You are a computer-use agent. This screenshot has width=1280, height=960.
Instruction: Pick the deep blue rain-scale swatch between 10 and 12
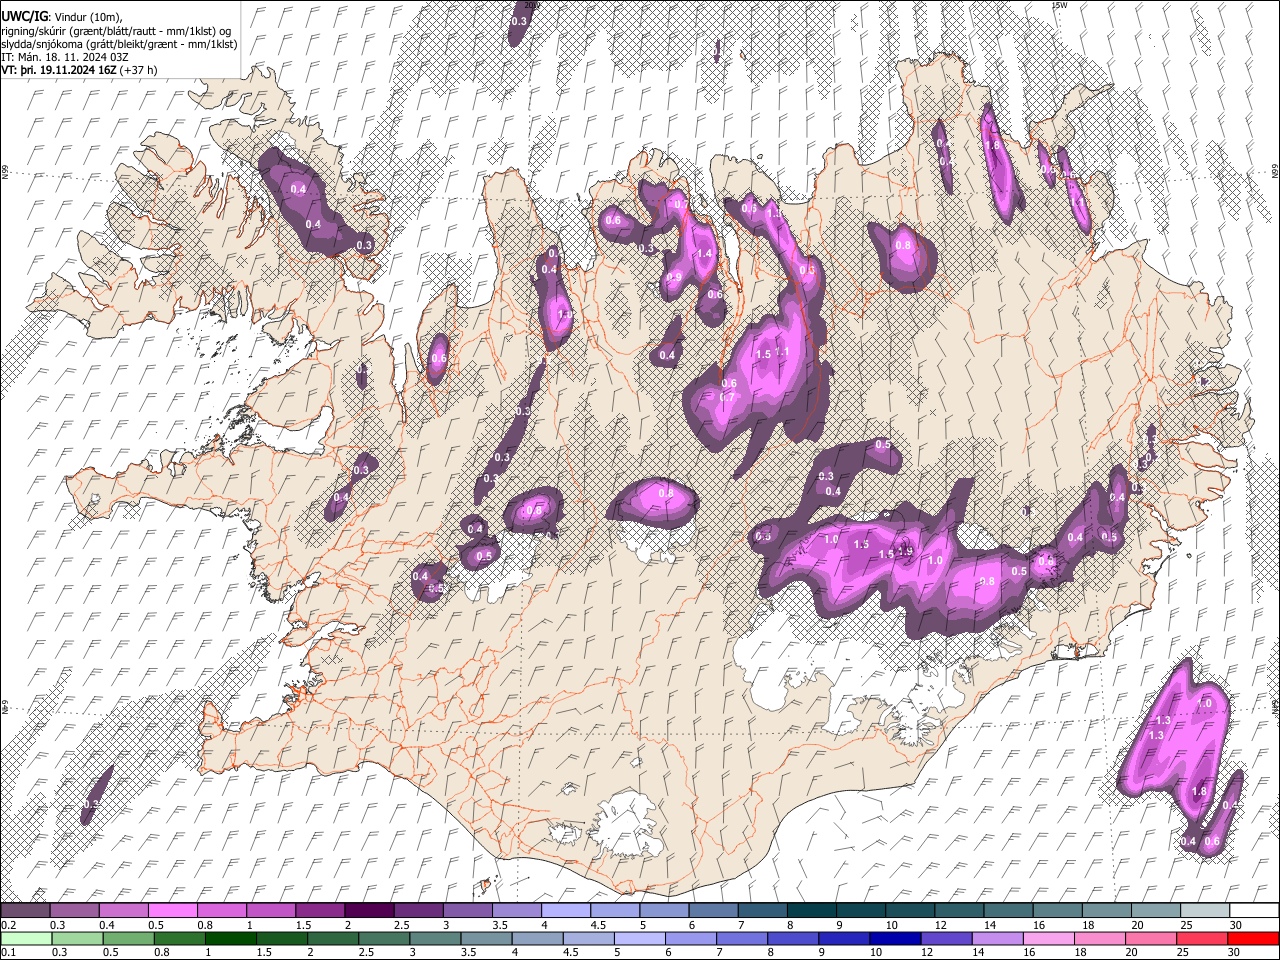pos(896,938)
